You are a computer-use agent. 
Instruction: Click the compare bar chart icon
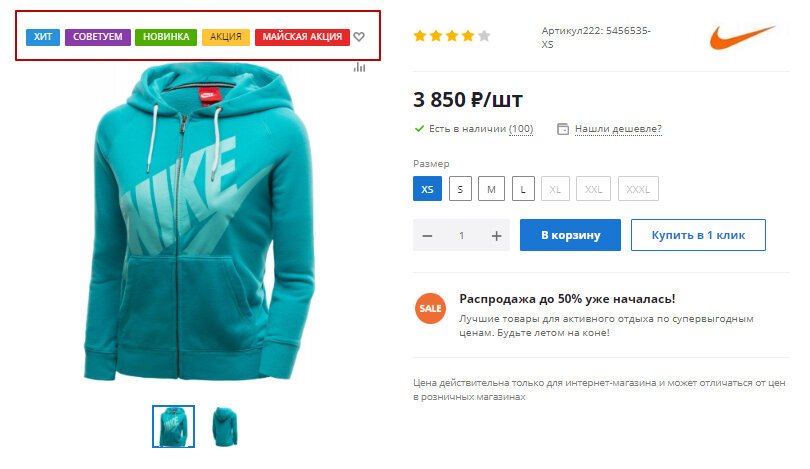(360, 67)
